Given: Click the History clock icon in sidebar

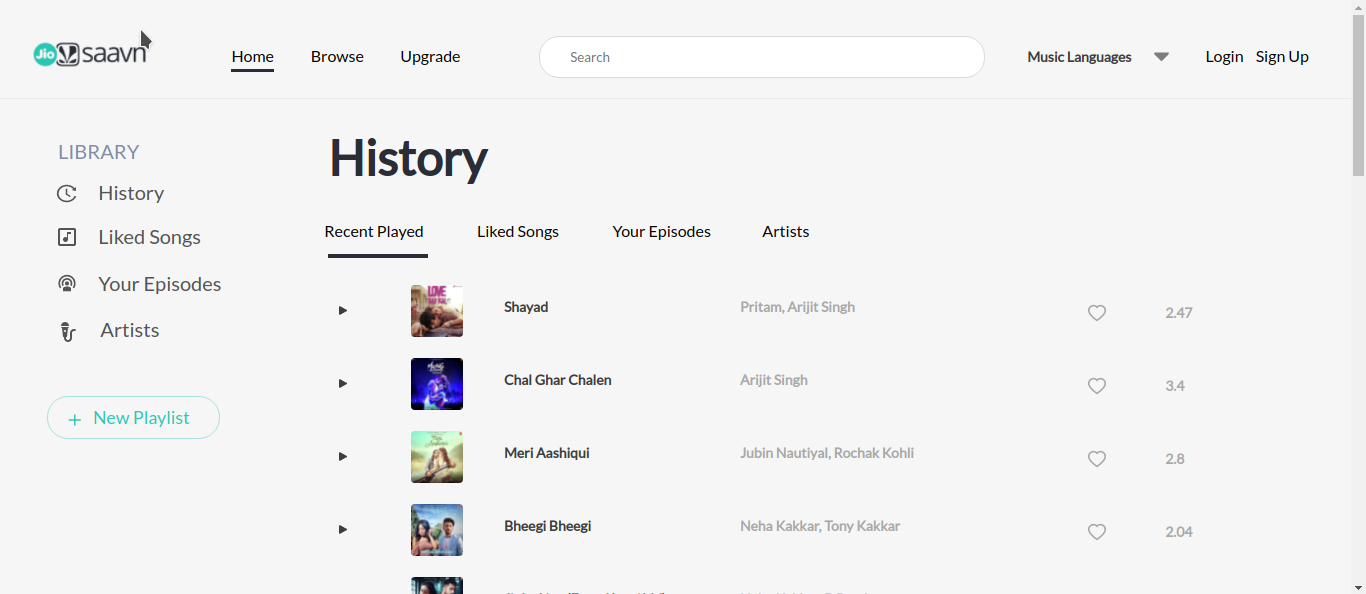Looking at the screenshot, I should [x=67, y=192].
